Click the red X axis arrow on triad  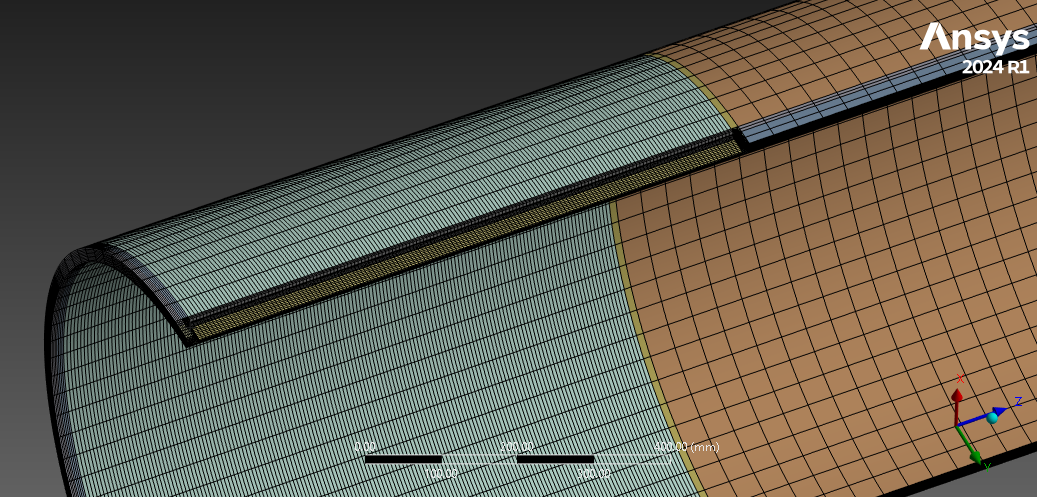pyautogui.click(x=957, y=402)
